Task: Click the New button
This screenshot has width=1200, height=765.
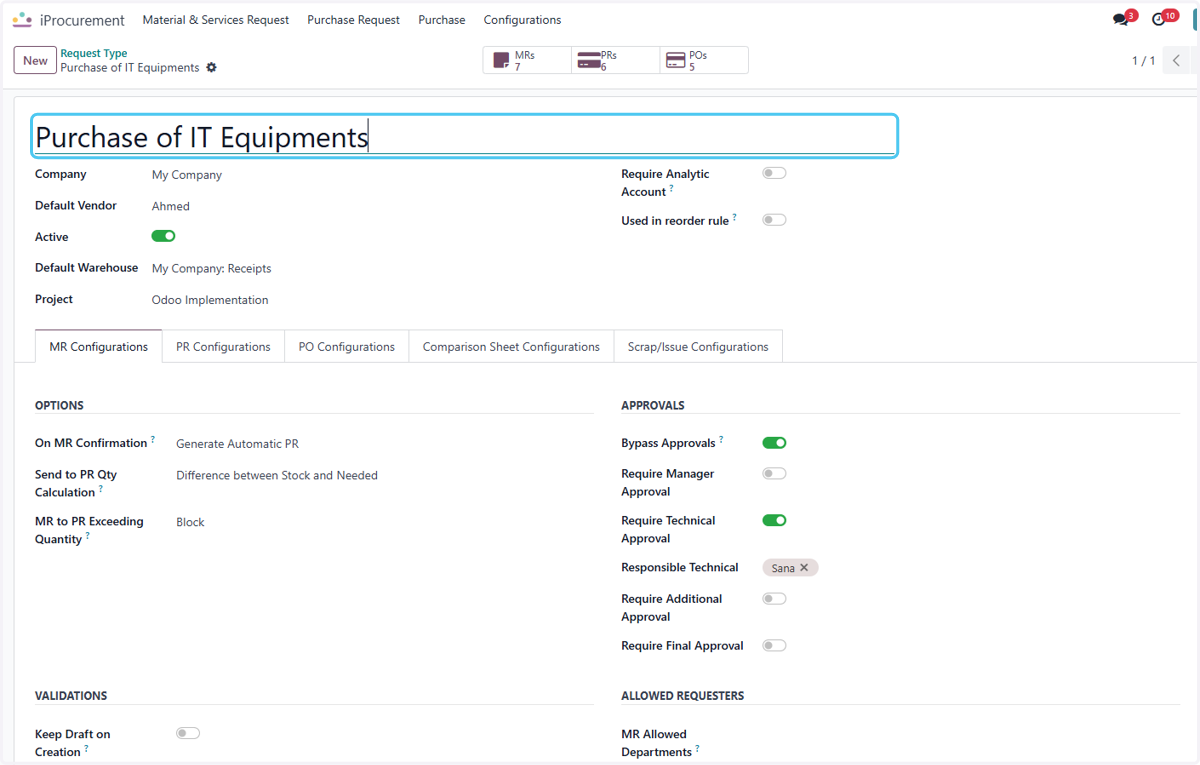Action: coord(35,61)
